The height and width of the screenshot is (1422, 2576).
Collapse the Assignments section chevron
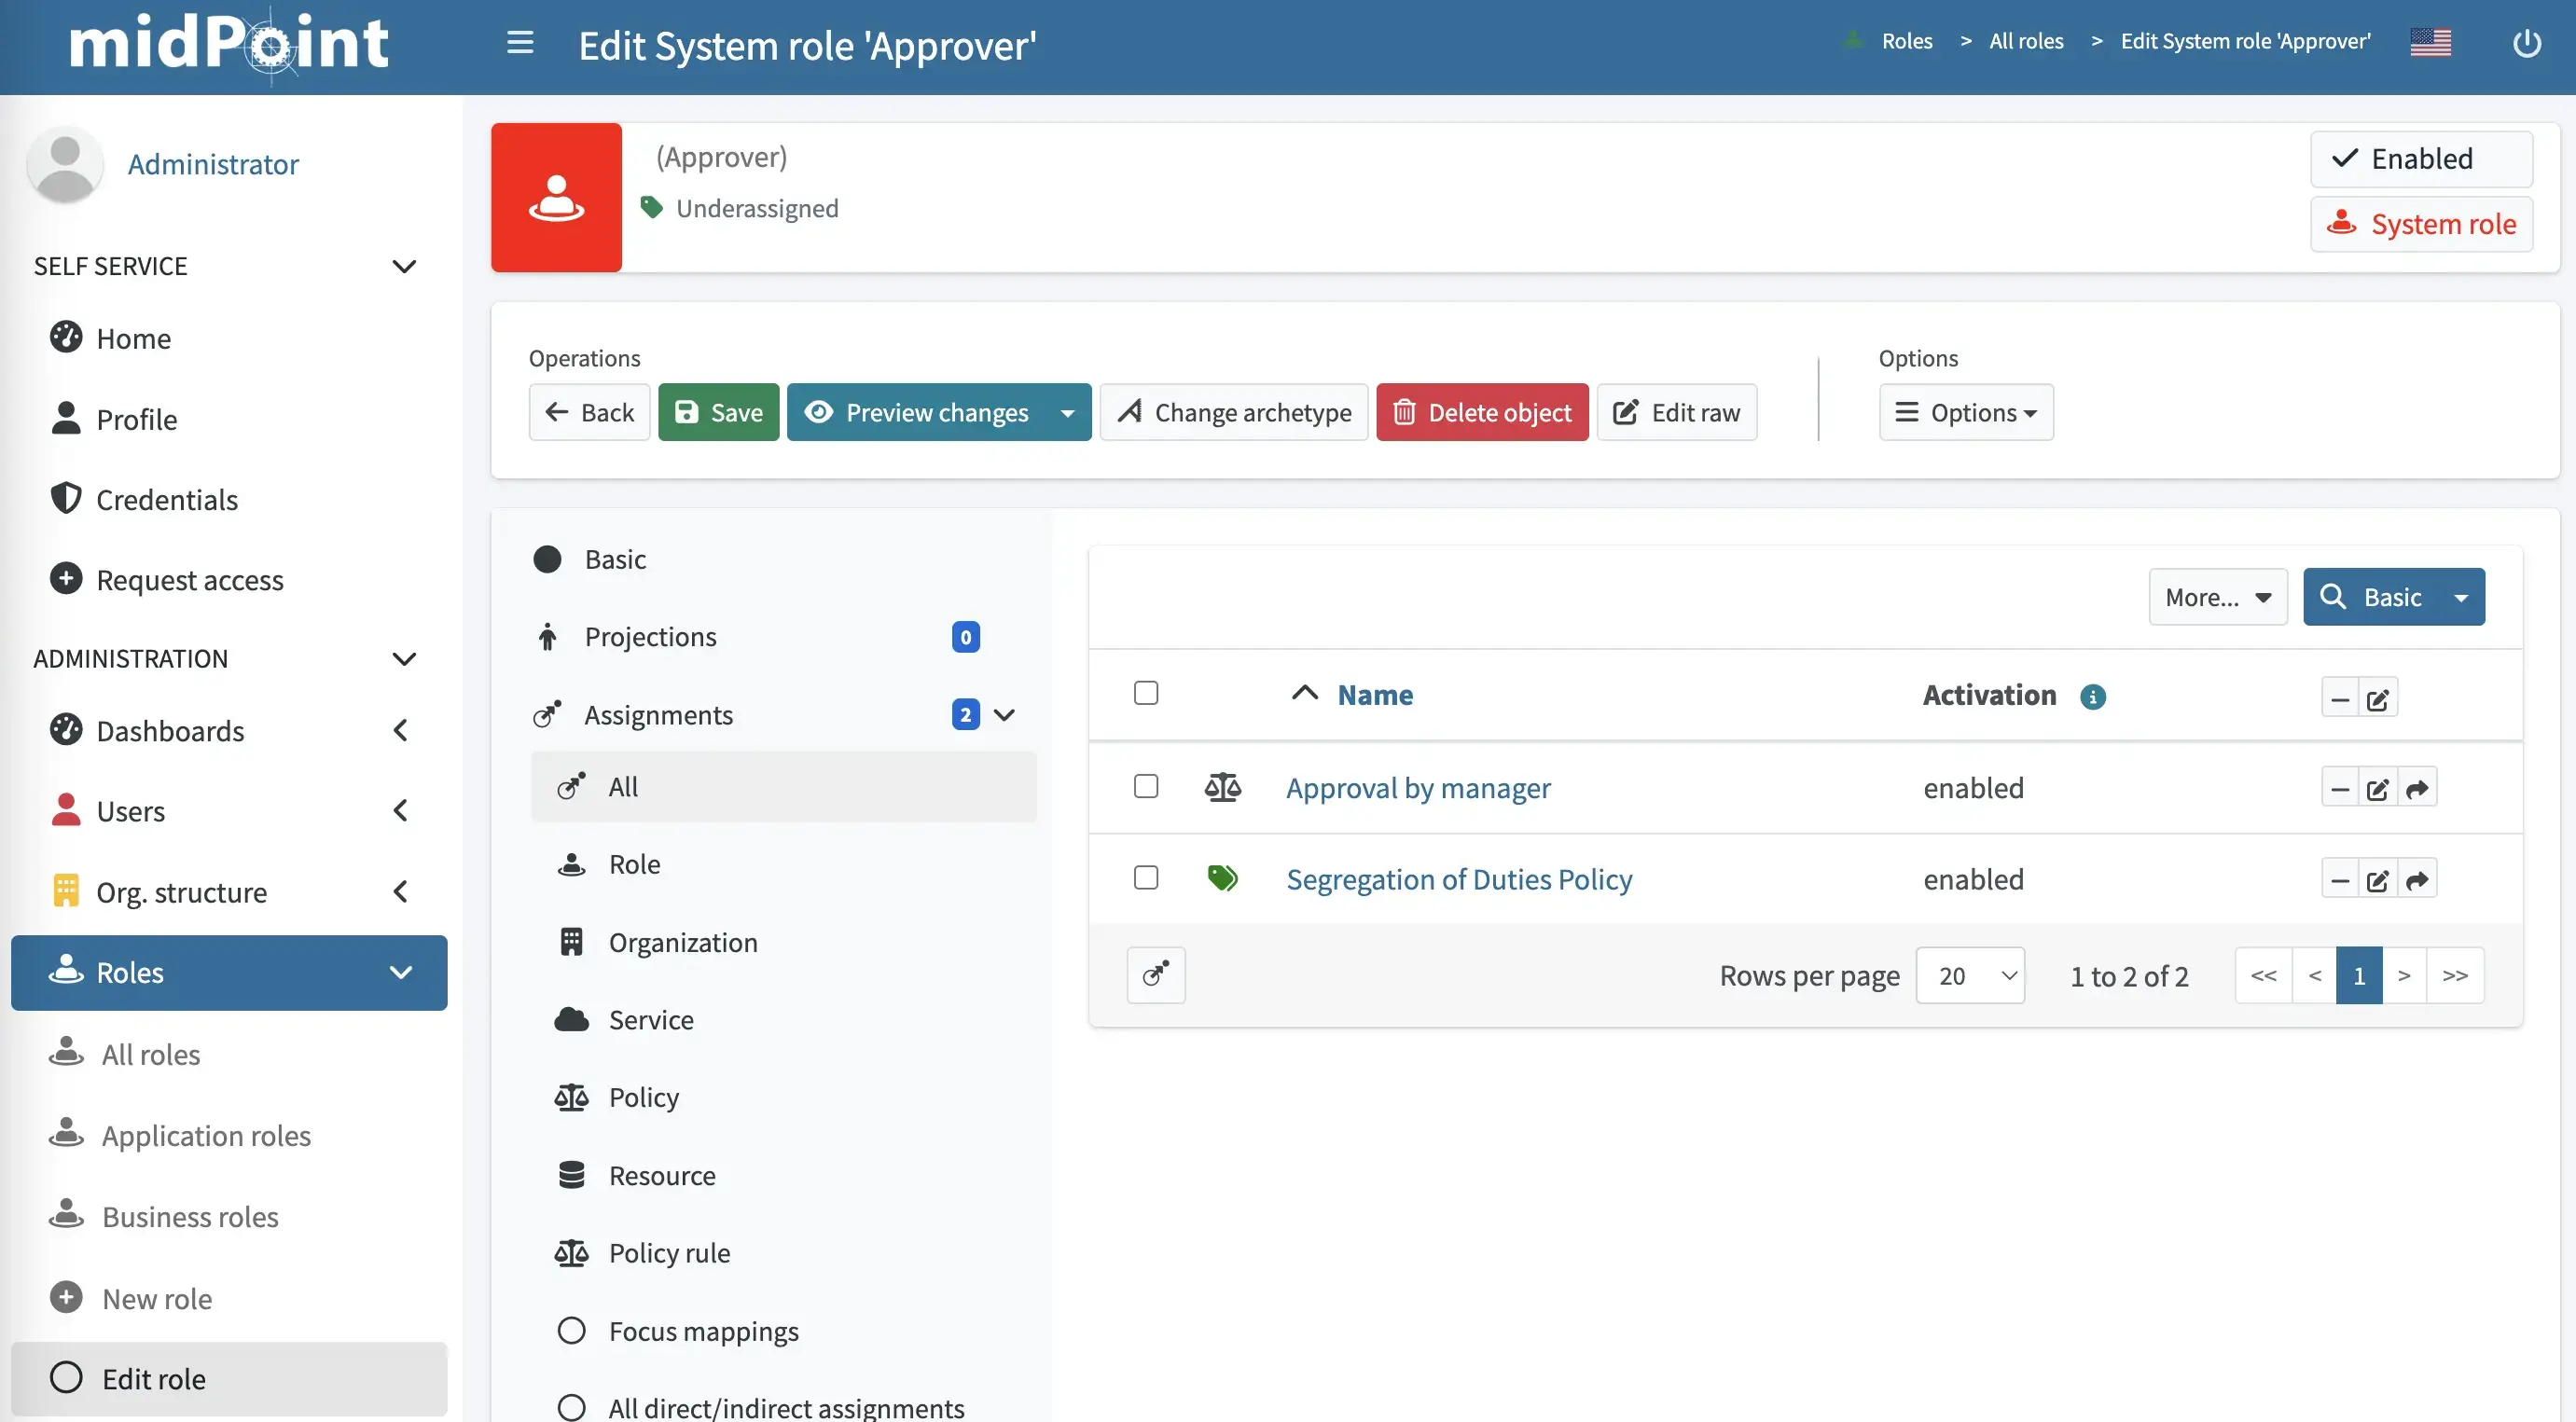(x=1004, y=714)
